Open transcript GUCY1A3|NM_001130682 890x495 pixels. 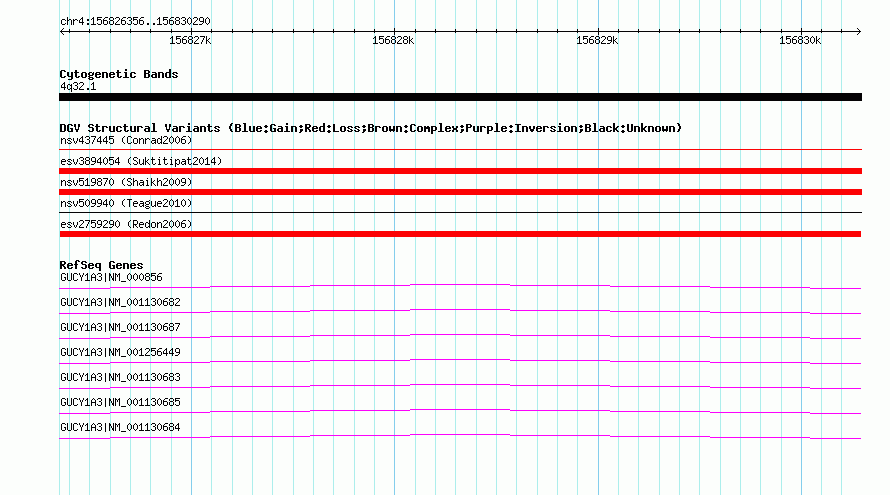tap(120, 303)
